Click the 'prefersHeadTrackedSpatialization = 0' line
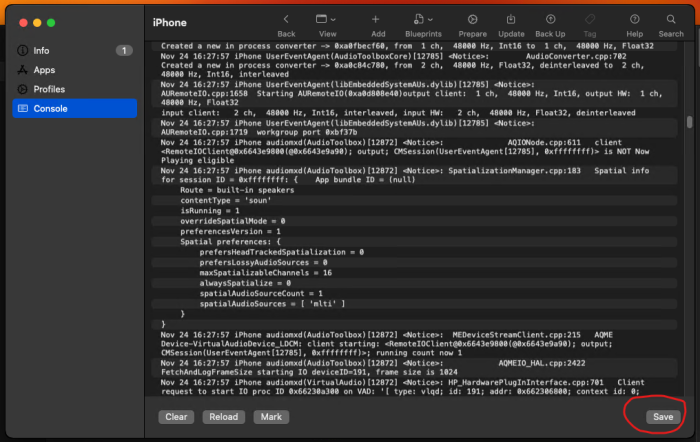The width and height of the screenshot is (700, 442). (x=282, y=252)
